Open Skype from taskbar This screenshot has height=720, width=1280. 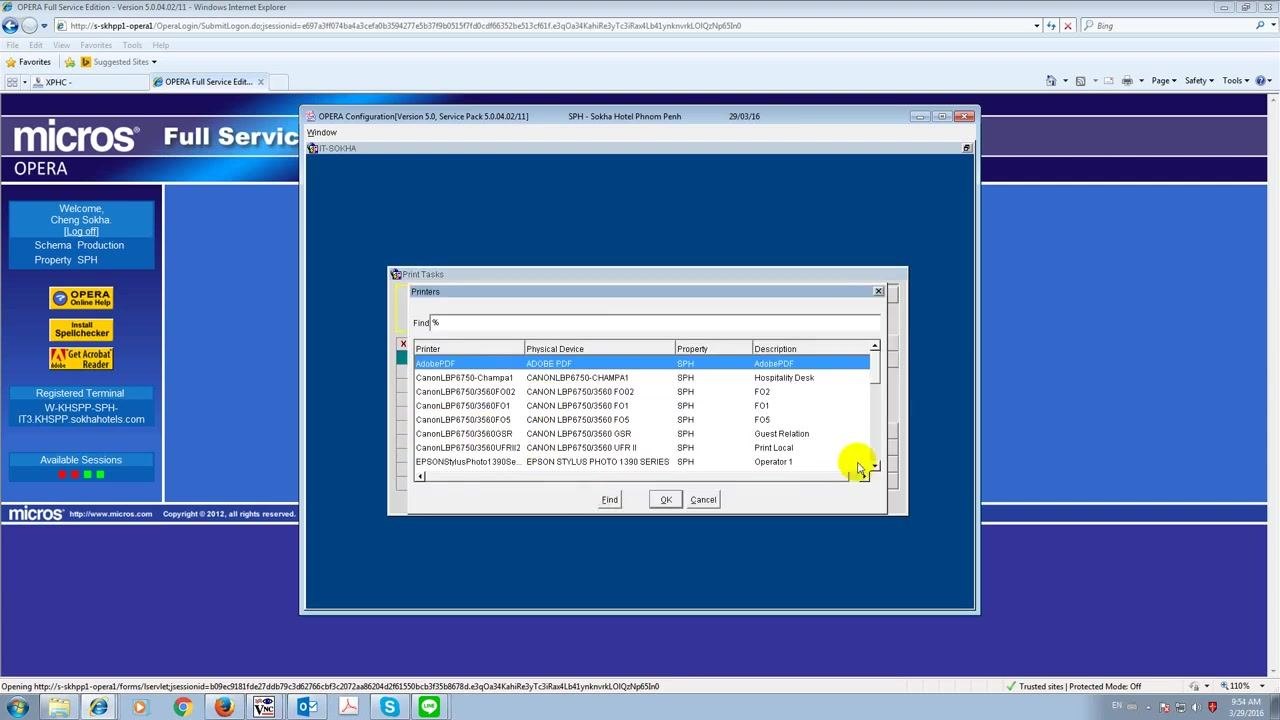(389, 707)
